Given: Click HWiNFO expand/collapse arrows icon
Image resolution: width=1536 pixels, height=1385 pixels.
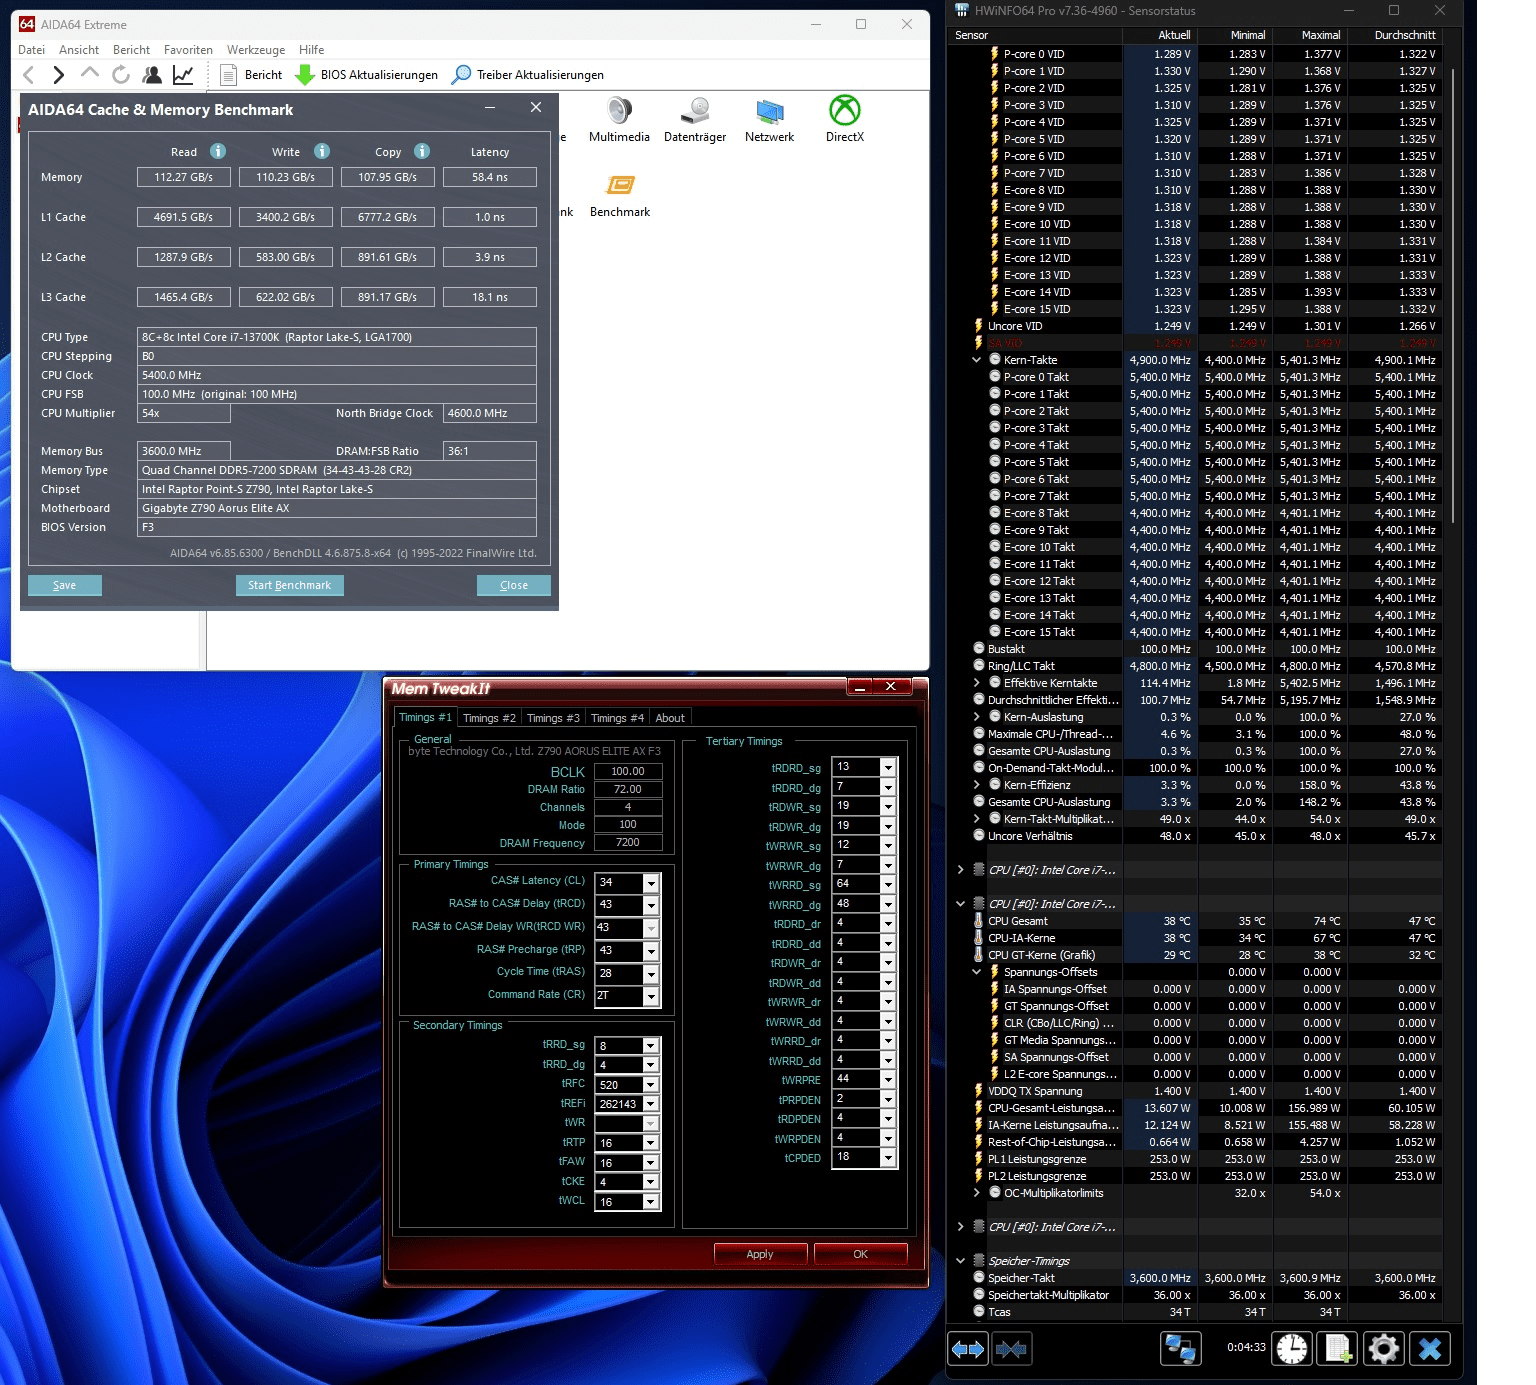Looking at the screenshot, I should pos(968,1349).
